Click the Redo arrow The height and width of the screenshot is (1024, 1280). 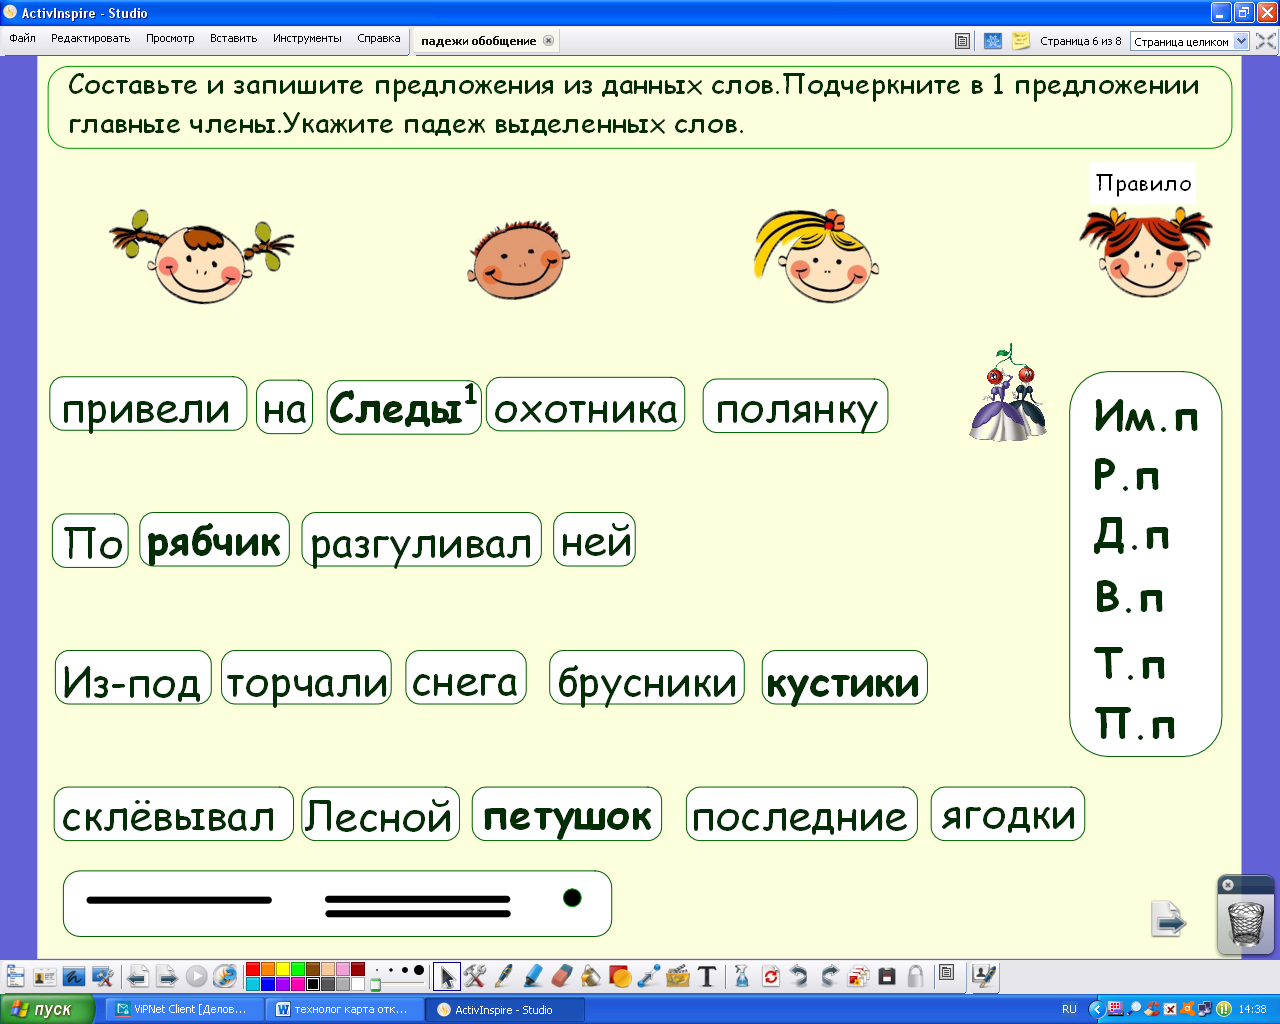(x=829, y=977)
